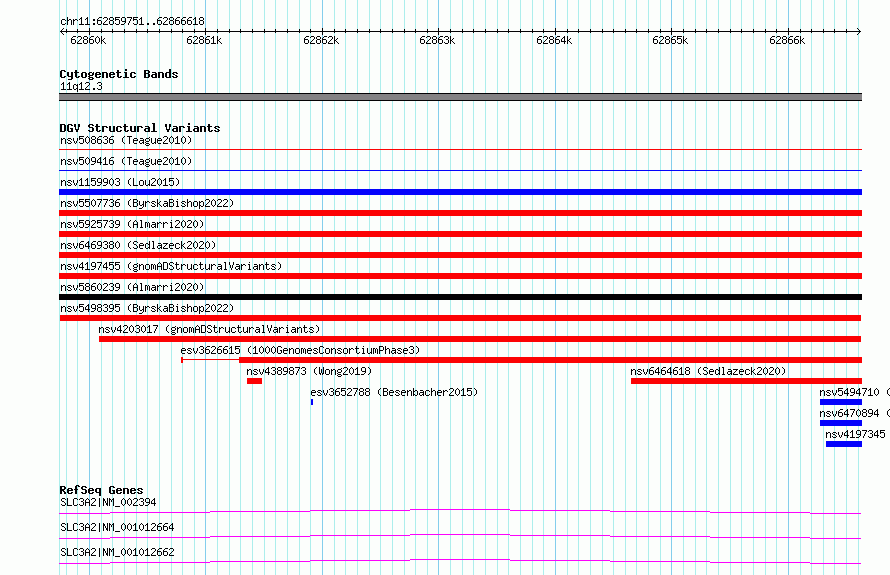Click red bar under nsv6464618 label
The width and height of the screenshot is (890, 575).
pyautogui.click(x=746, y=381)
